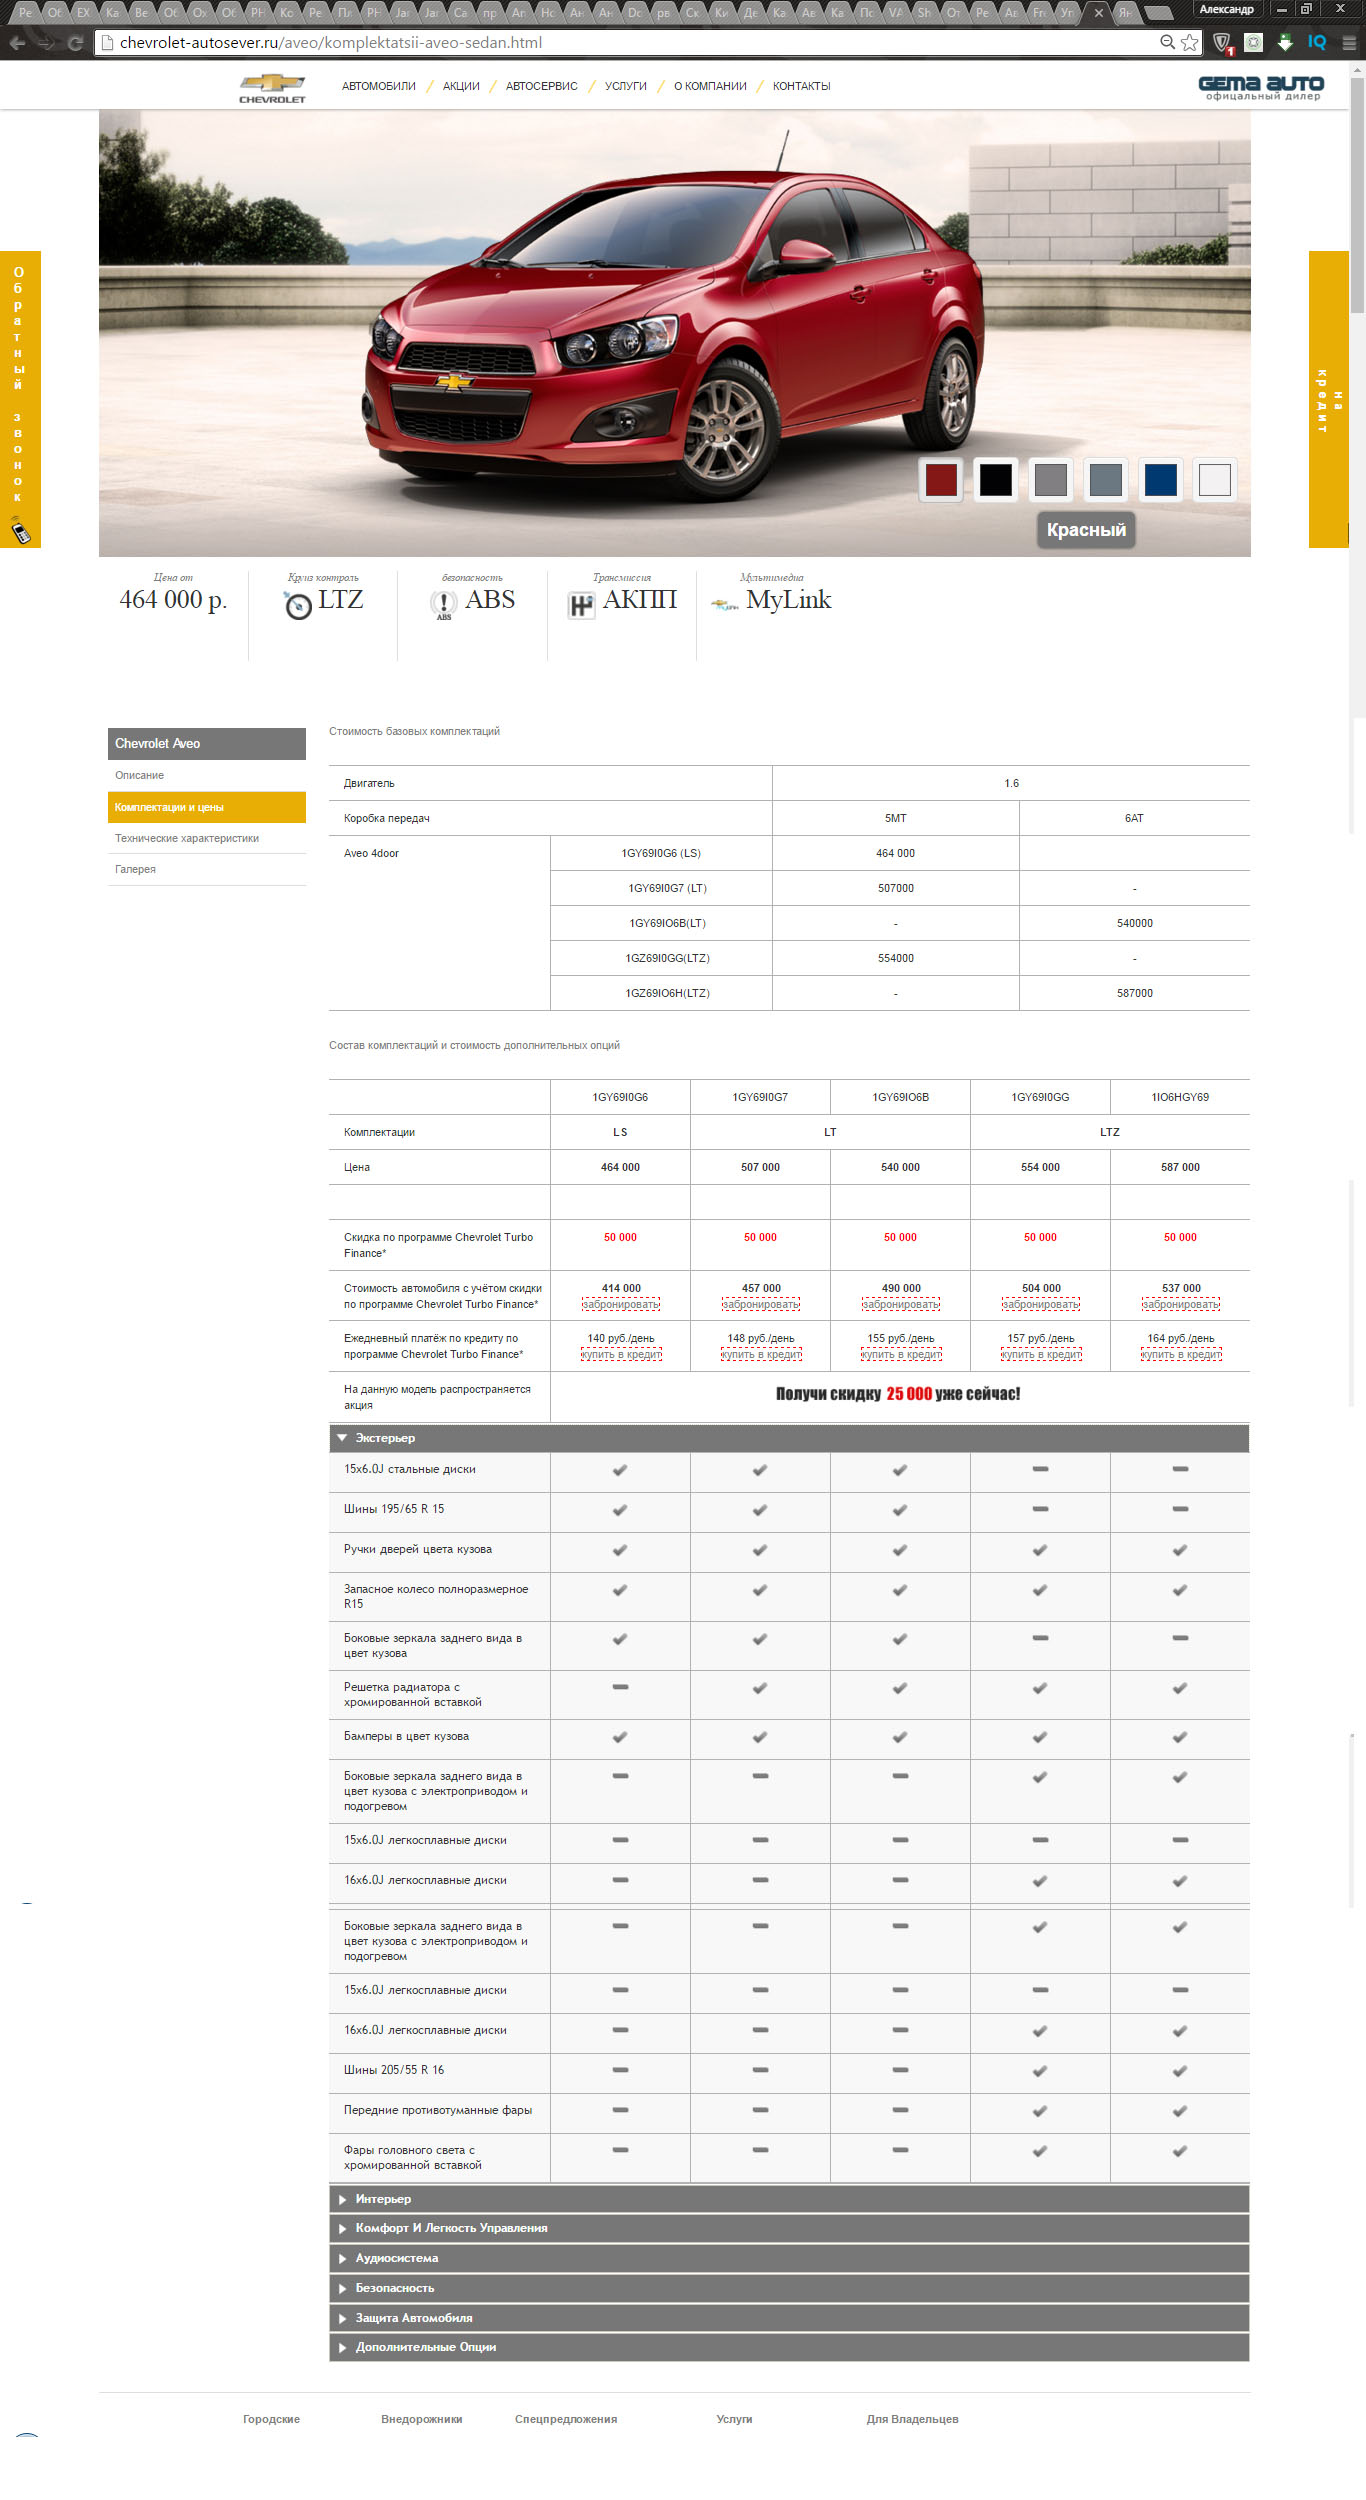Click the MyLink multimedia icon
This screenshot has height=2500, width=1366.
coord(724,604)
